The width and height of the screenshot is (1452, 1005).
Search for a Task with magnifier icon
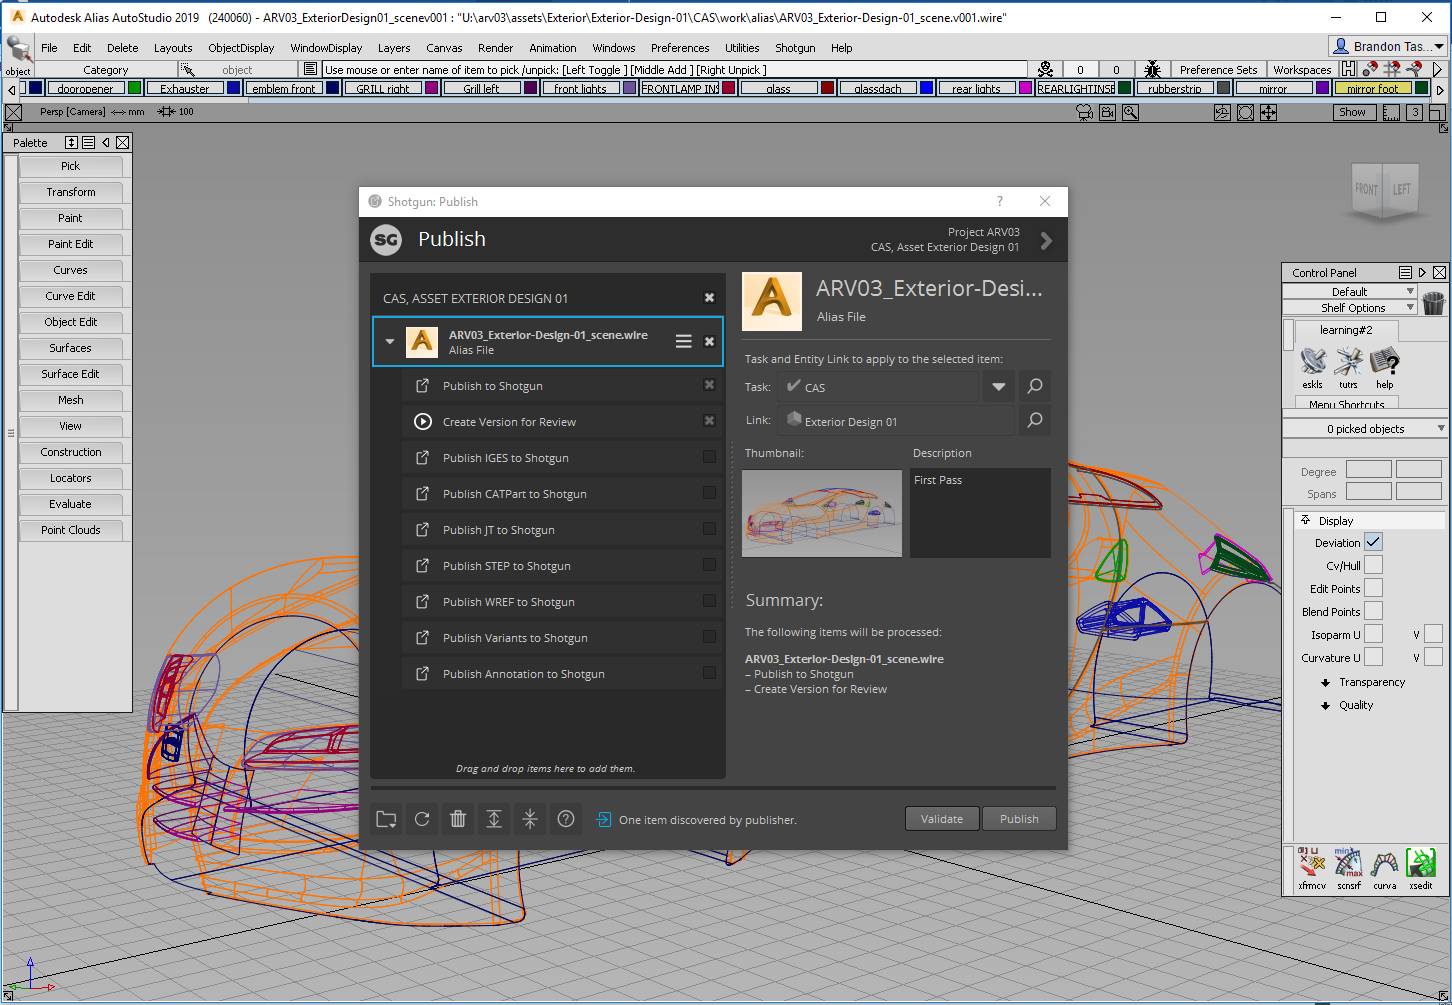click(1035, 386)
